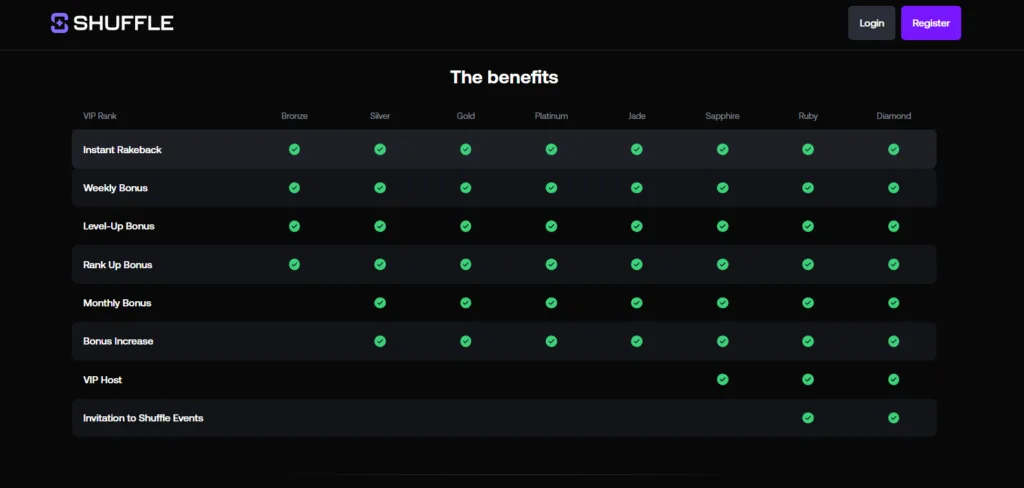Click 'The benefits' section heading

click(504, 77)
